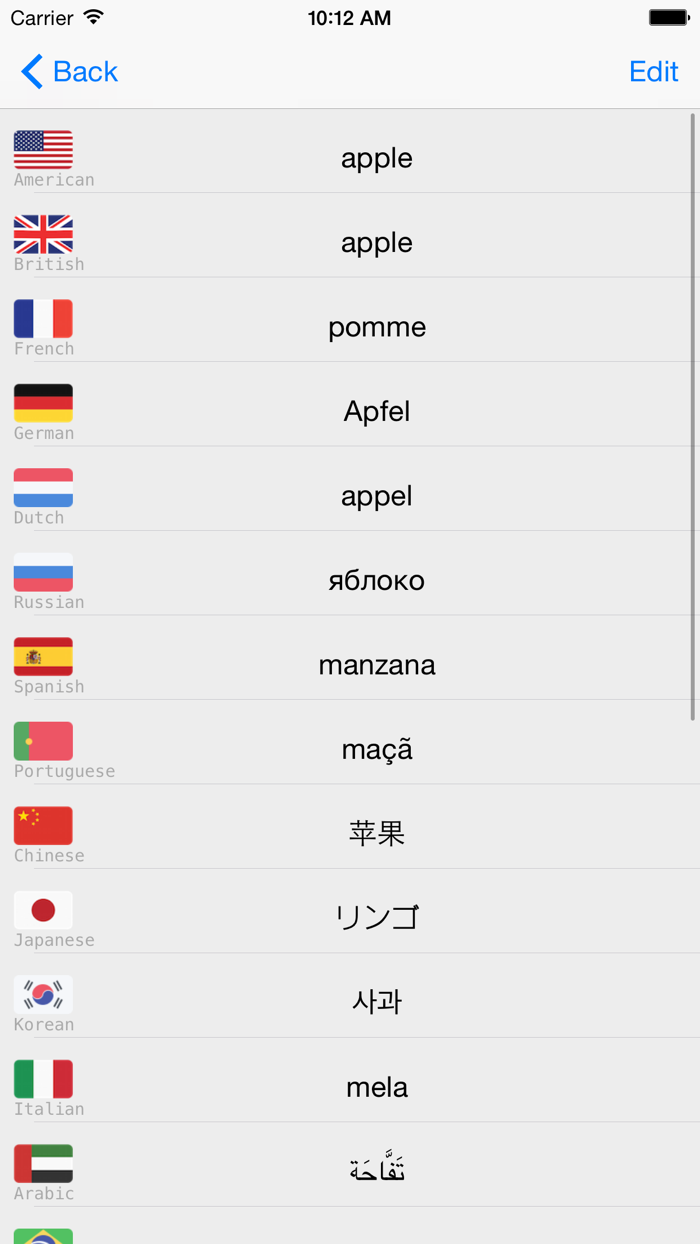This screenshot has width=700, height=1244.
Task: Tap the Arabic flag icon
Action: [x=43, y=1162]
